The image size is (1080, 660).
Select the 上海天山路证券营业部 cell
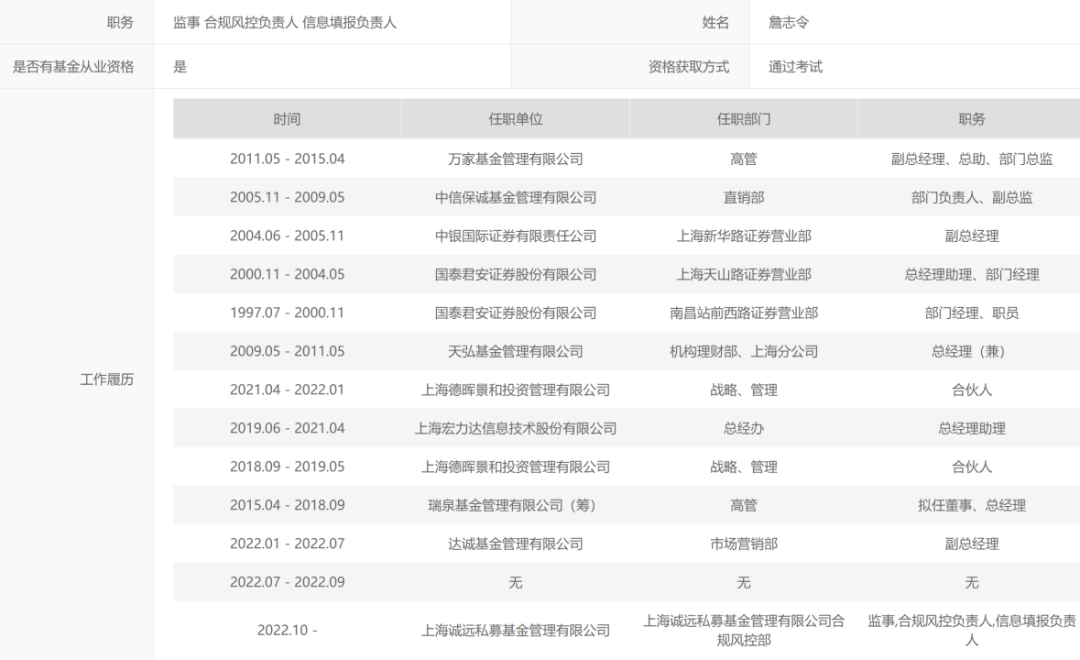pyautogui.click(x=744, y=274)
